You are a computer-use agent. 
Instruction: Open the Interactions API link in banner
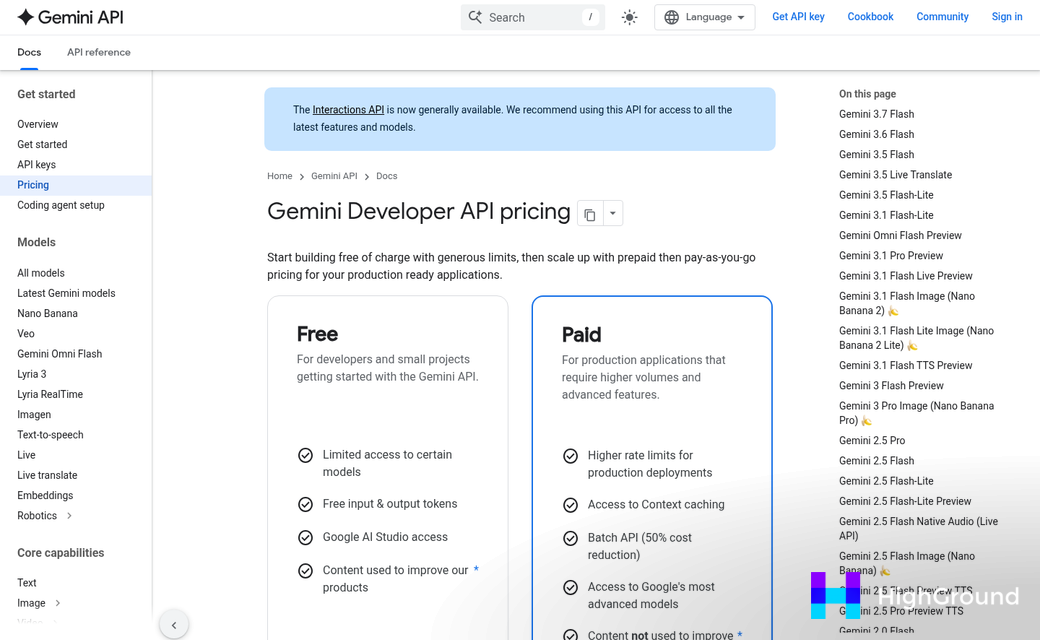pos(348,110)
